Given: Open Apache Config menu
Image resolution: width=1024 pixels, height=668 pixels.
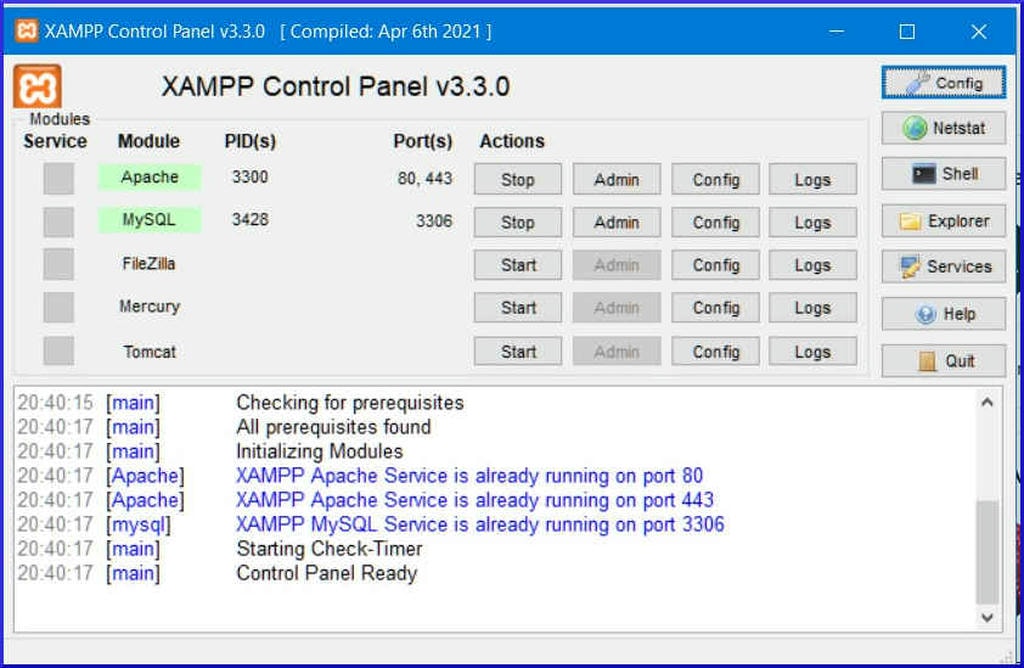Looking at the screenshot, I should (716, 179).
